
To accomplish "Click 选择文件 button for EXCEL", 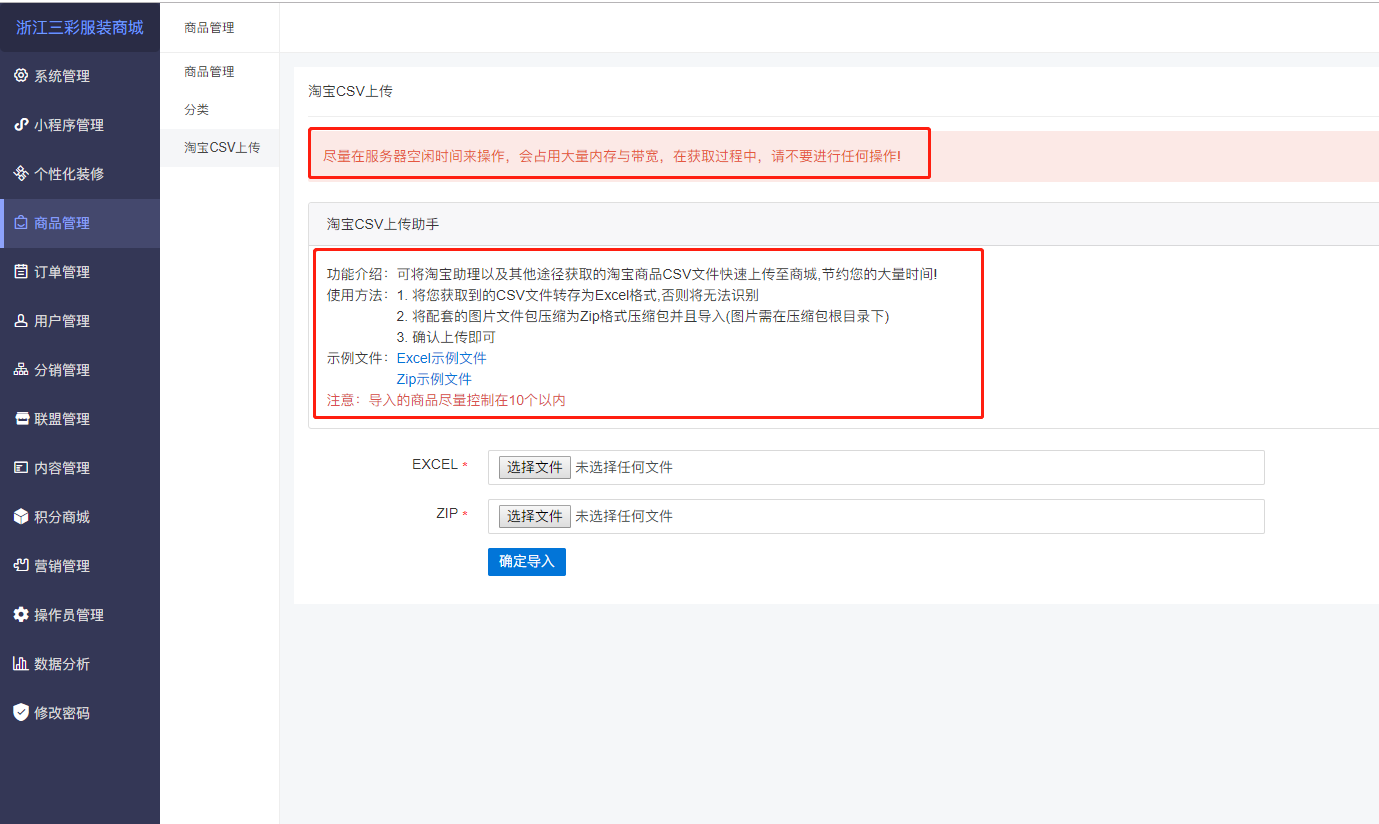I will tap(535, 467).
